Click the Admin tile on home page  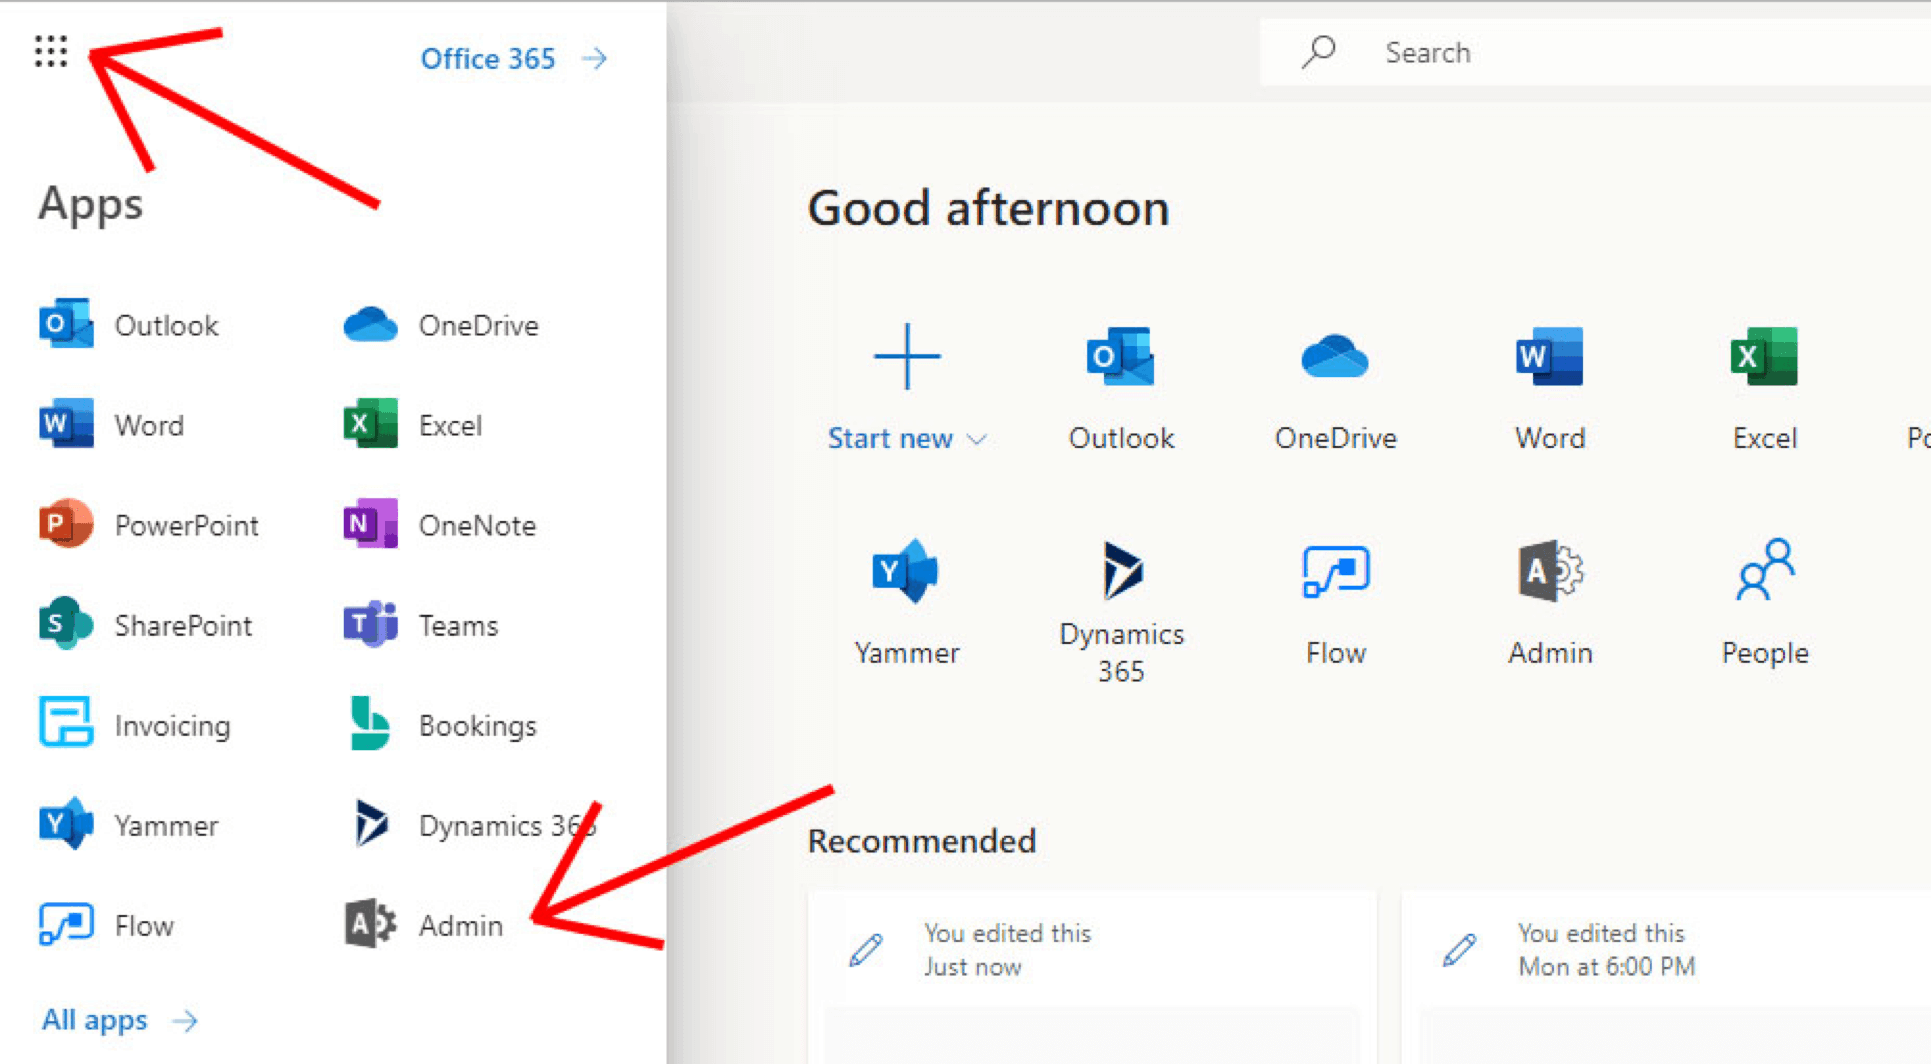tap(1549, 603)
